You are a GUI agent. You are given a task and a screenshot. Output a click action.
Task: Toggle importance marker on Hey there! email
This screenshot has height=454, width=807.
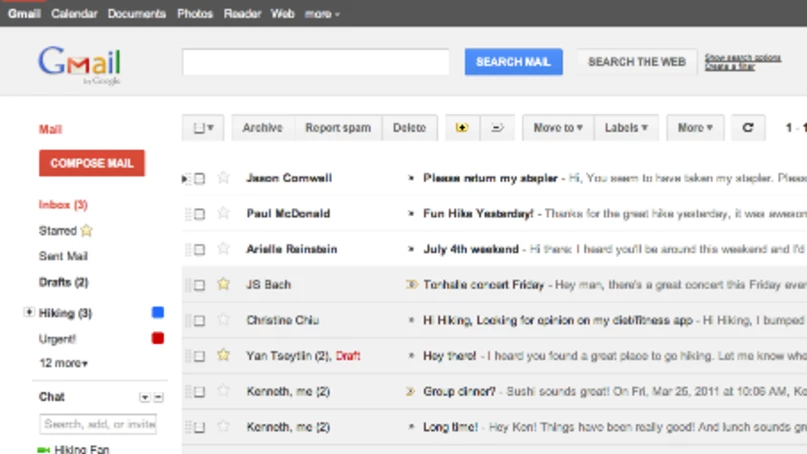(411, 356)
